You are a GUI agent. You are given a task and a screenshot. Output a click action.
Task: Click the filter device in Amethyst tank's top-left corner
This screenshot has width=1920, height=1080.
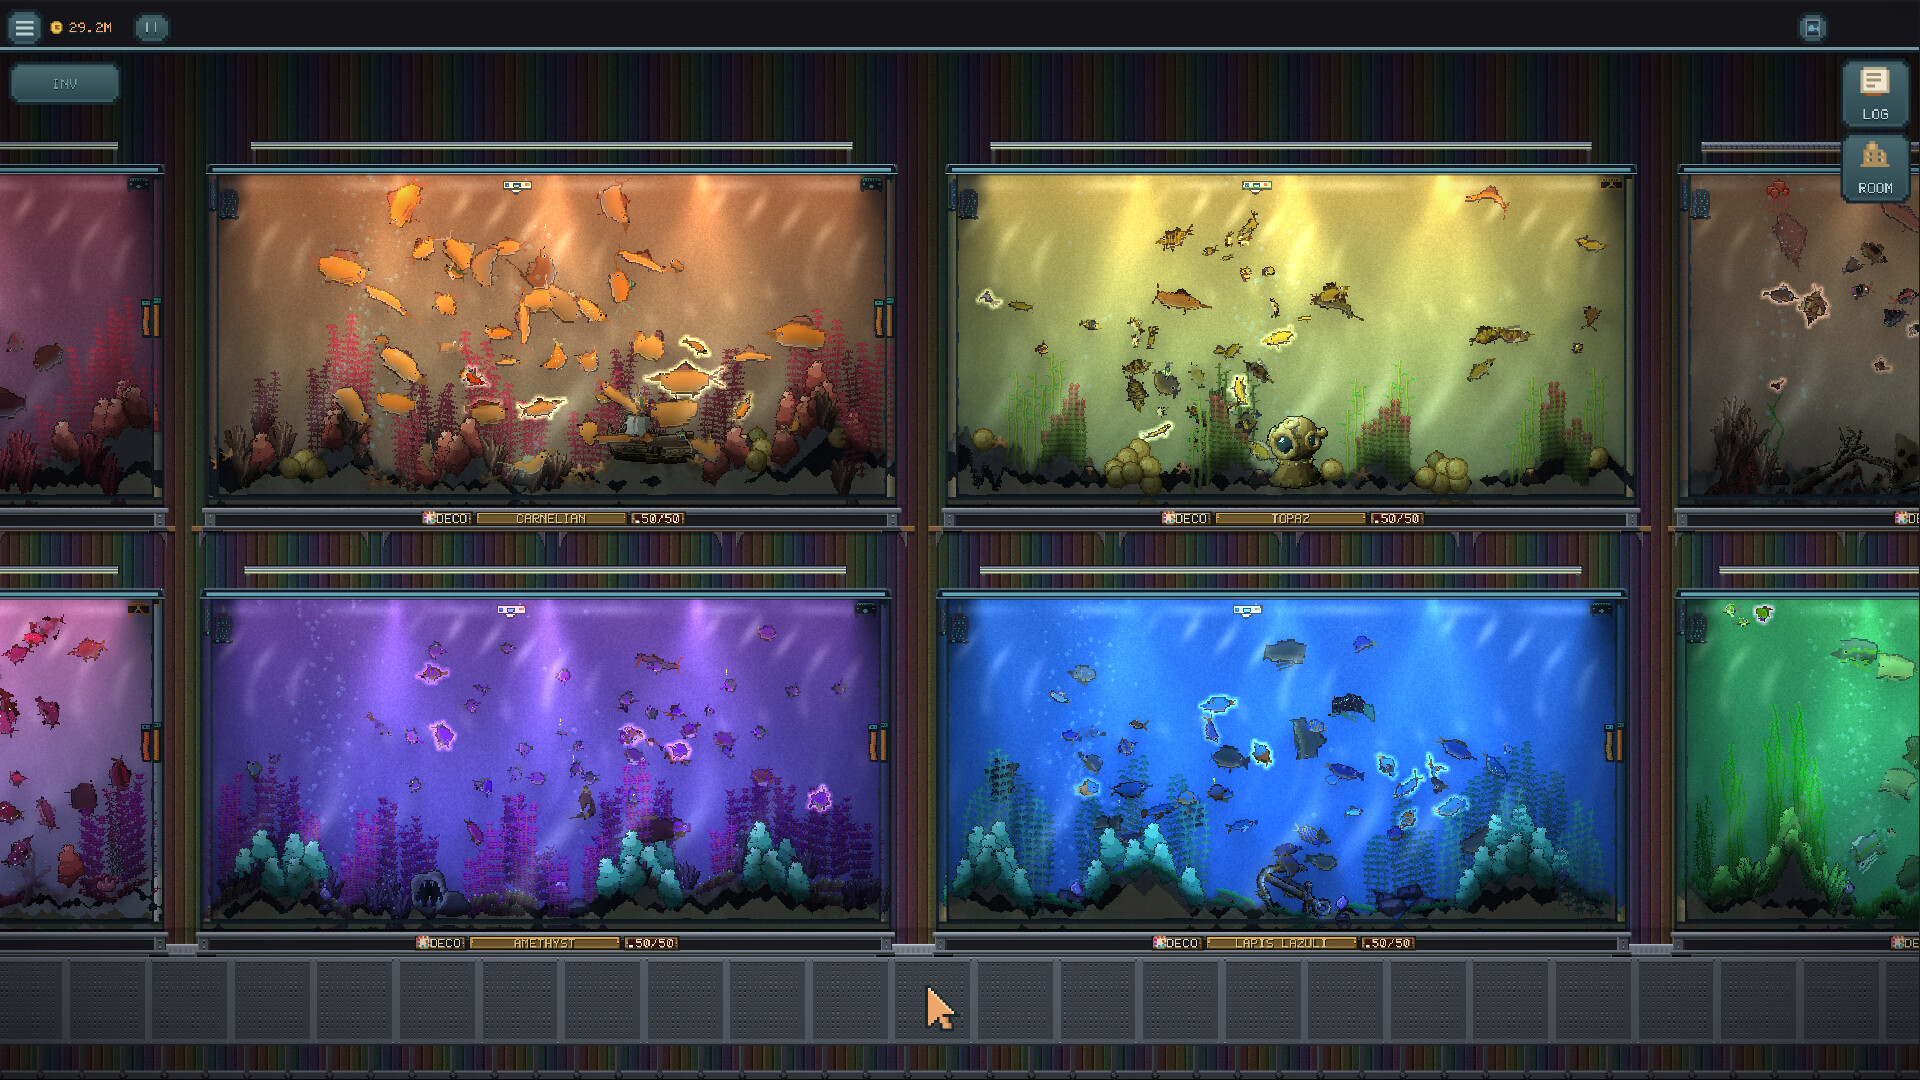coord(221,627)
